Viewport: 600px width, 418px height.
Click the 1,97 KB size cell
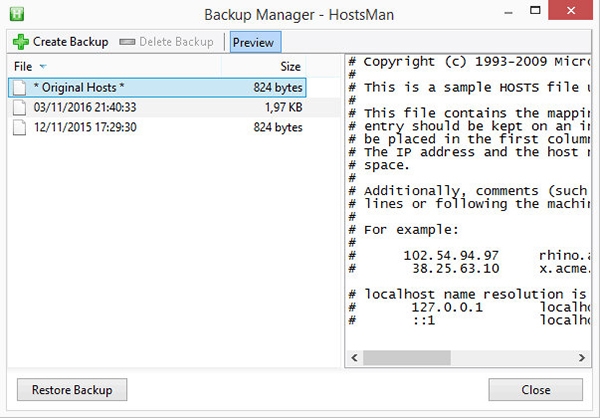click(284, 108)
